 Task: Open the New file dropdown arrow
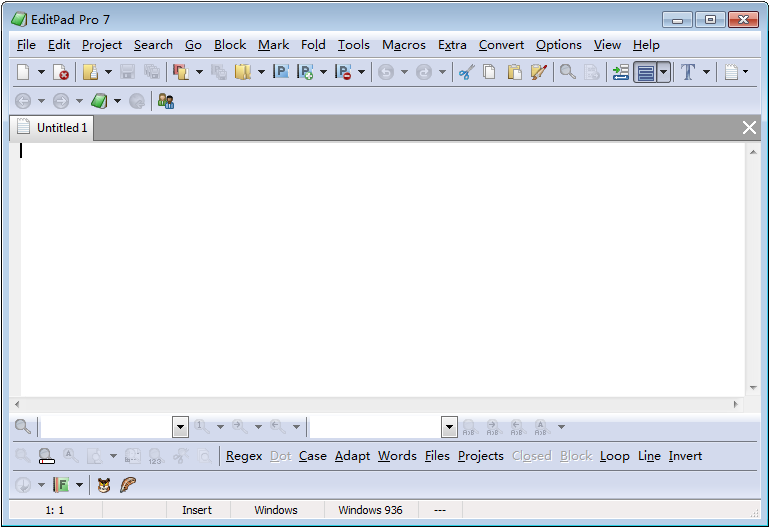tap(41, 72)
